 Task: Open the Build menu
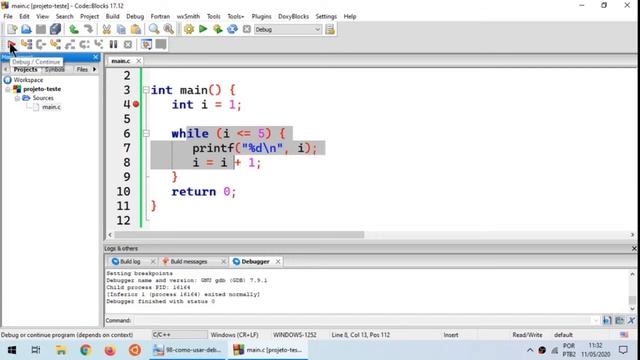pos(112,16)
